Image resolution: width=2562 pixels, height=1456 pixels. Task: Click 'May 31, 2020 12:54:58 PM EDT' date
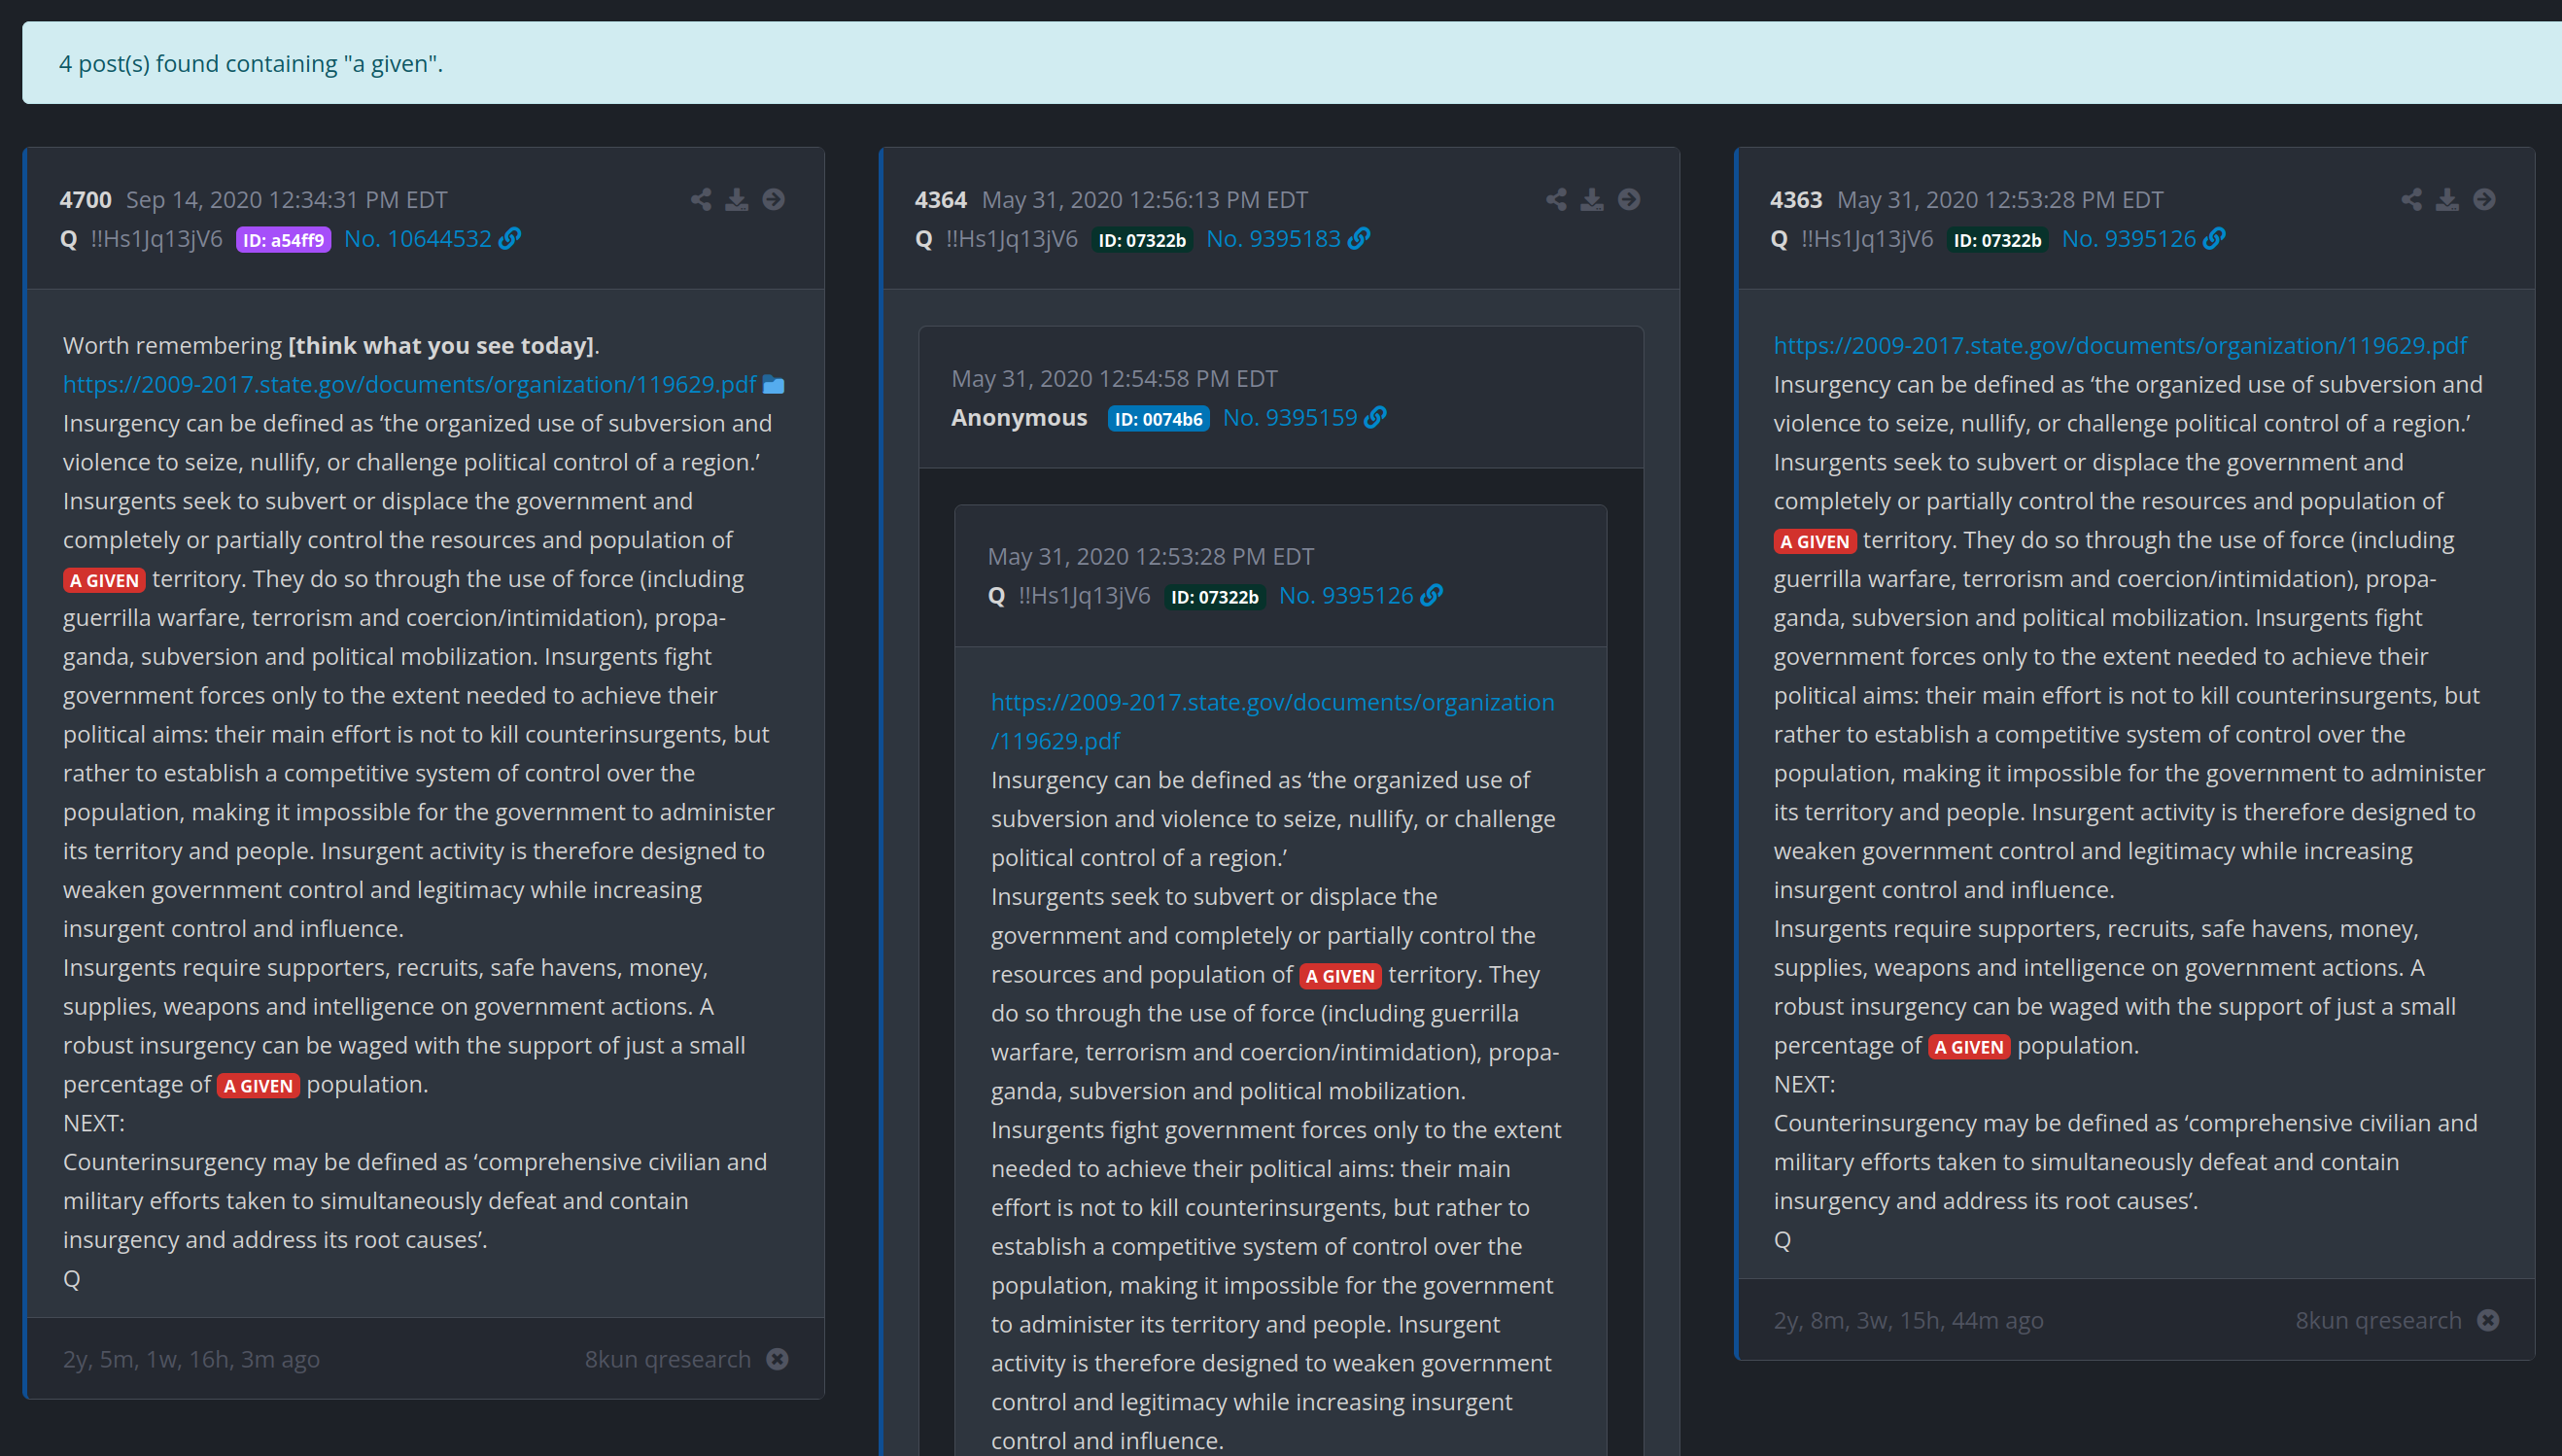tap(1114, 379)
